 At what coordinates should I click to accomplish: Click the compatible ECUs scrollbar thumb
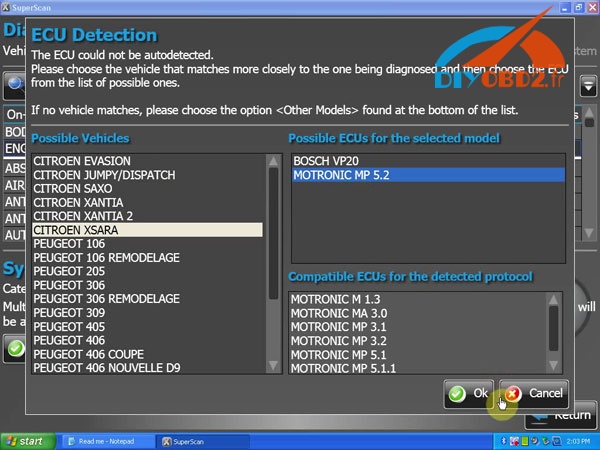[x=553, y=328]
